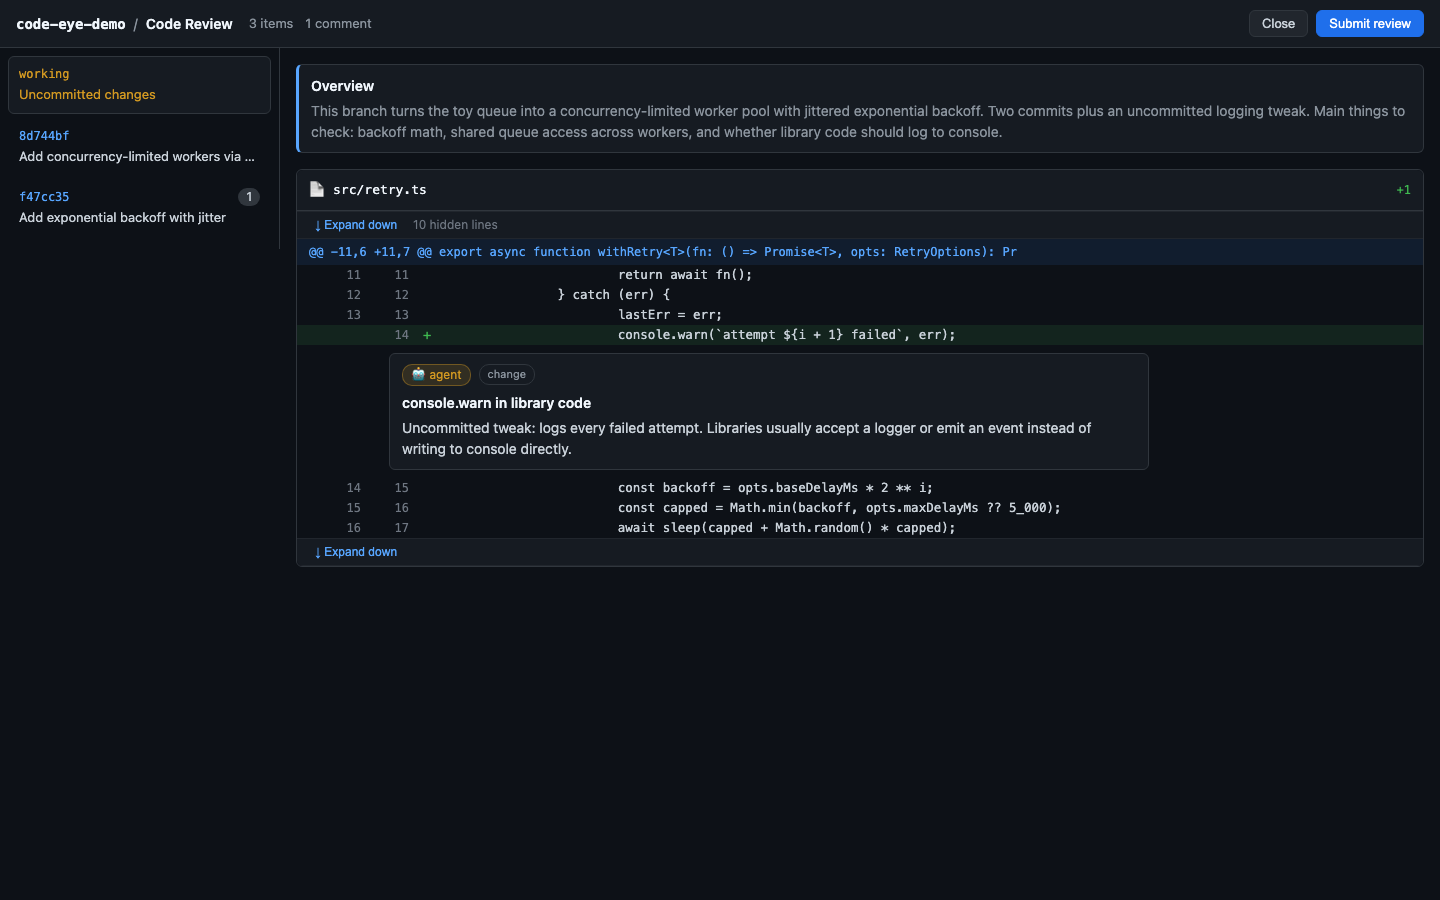Image resolution: width=1440 pixels, height=900 pixels.
Task: Click the comment count badge on f47cc35
Action: 249,197
